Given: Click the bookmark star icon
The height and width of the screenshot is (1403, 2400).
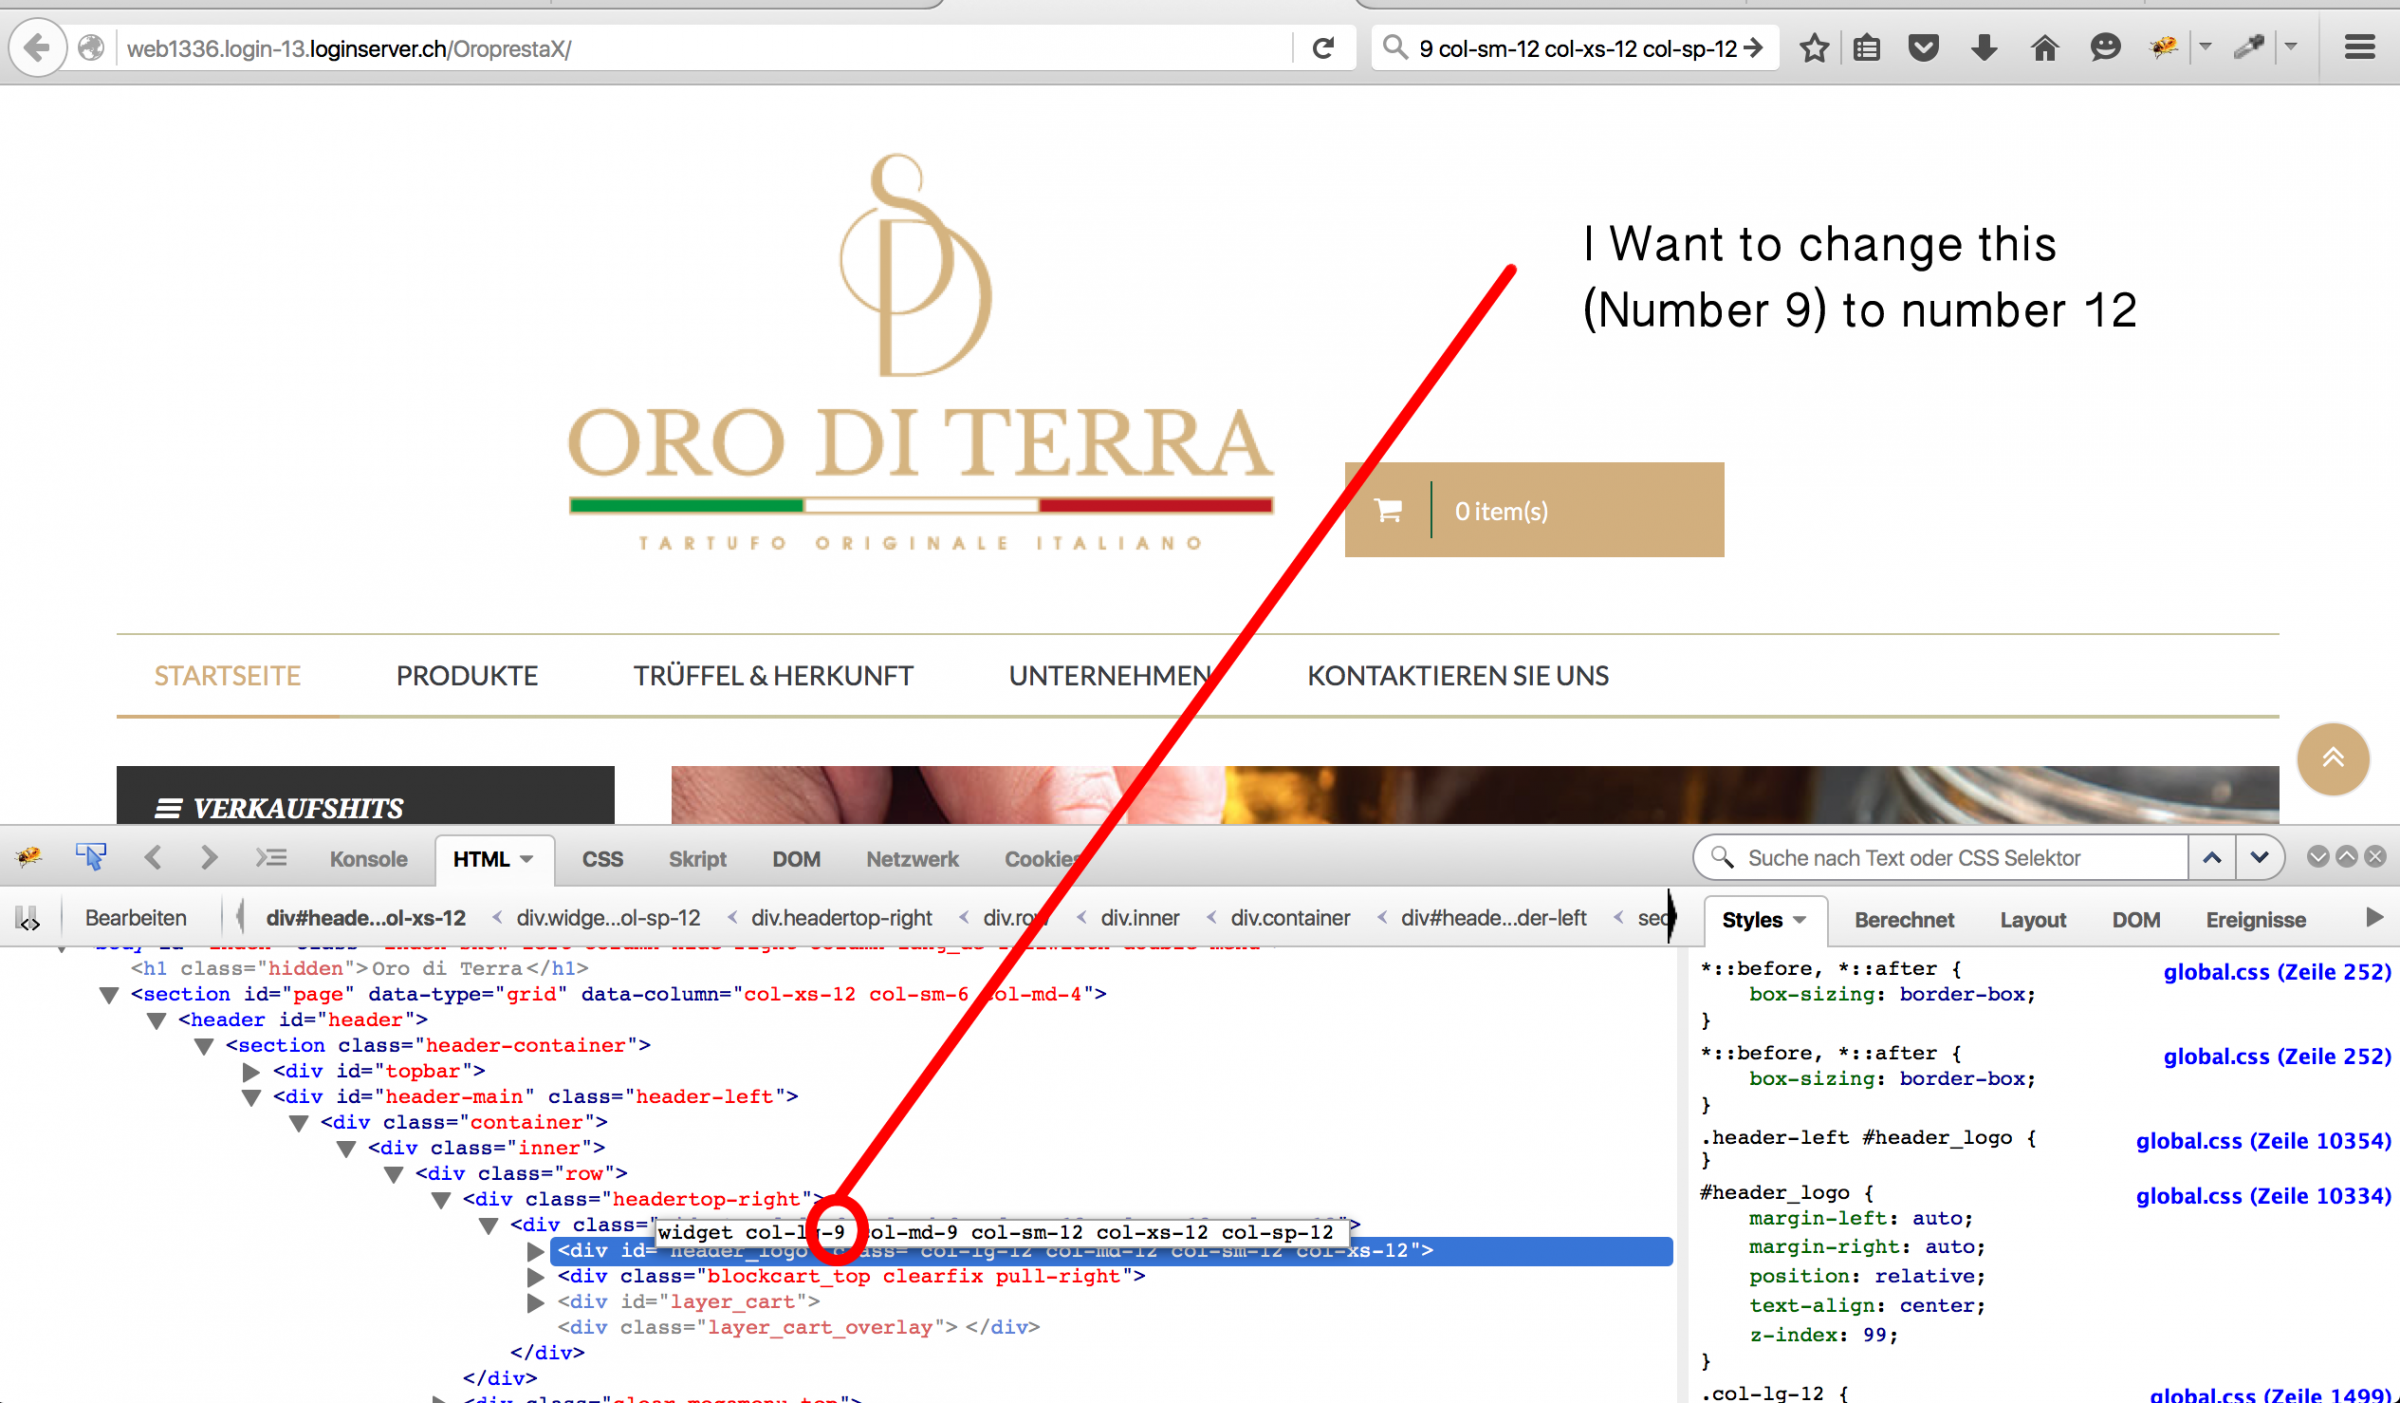Looking at the screenshot, I should point(1814,48).
